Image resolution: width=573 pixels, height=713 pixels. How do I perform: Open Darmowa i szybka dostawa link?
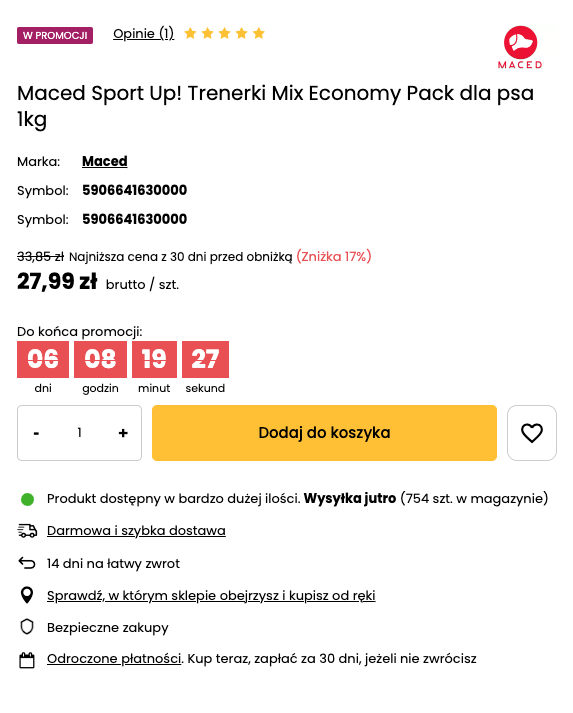click(136, 531)
